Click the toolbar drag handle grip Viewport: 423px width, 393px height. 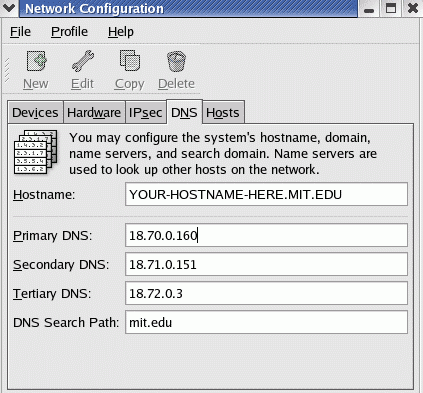[6, 70]
